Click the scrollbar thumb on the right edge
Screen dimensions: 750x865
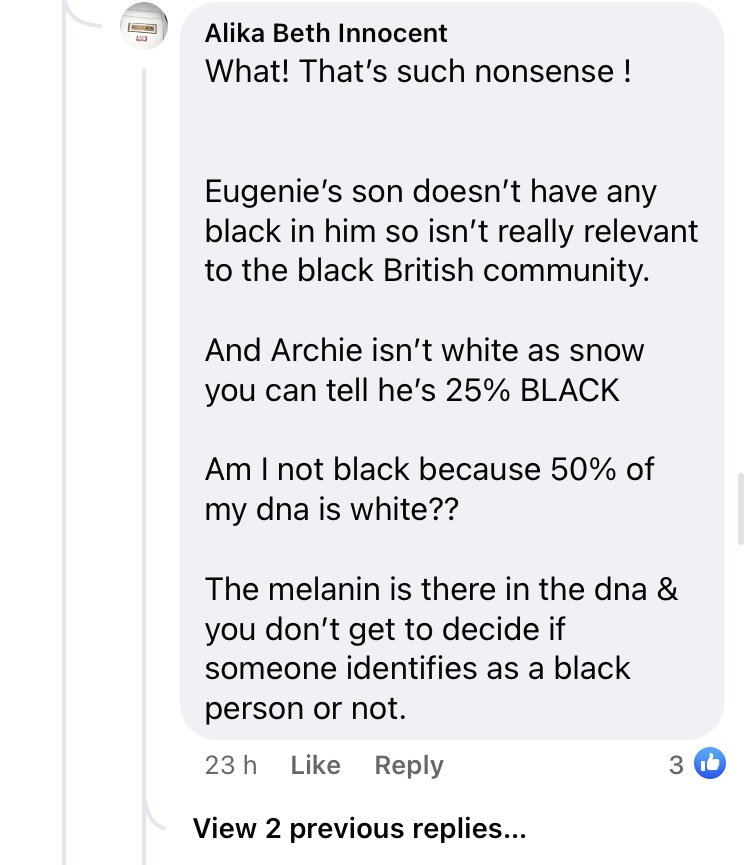tap(741, 509)
